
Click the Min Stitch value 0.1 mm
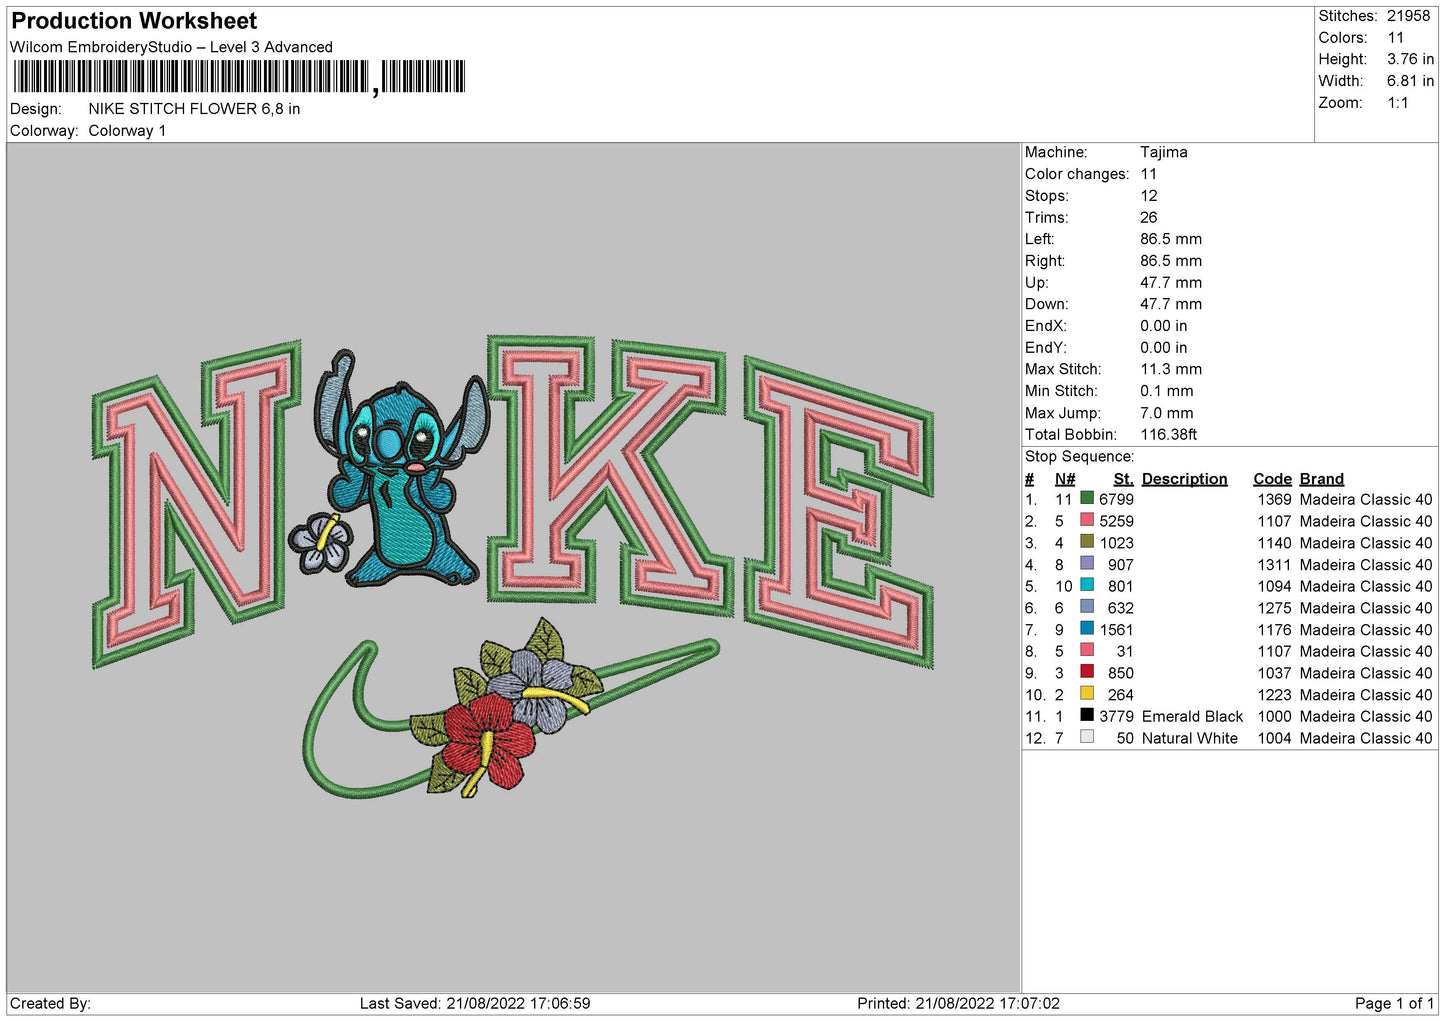point(1167,391)
